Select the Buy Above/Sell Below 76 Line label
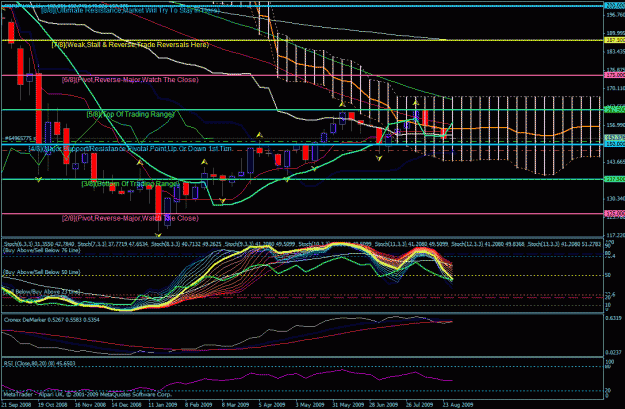Viewport: 625px width, 409px height. pyautogui.click(x=41, y=251)
